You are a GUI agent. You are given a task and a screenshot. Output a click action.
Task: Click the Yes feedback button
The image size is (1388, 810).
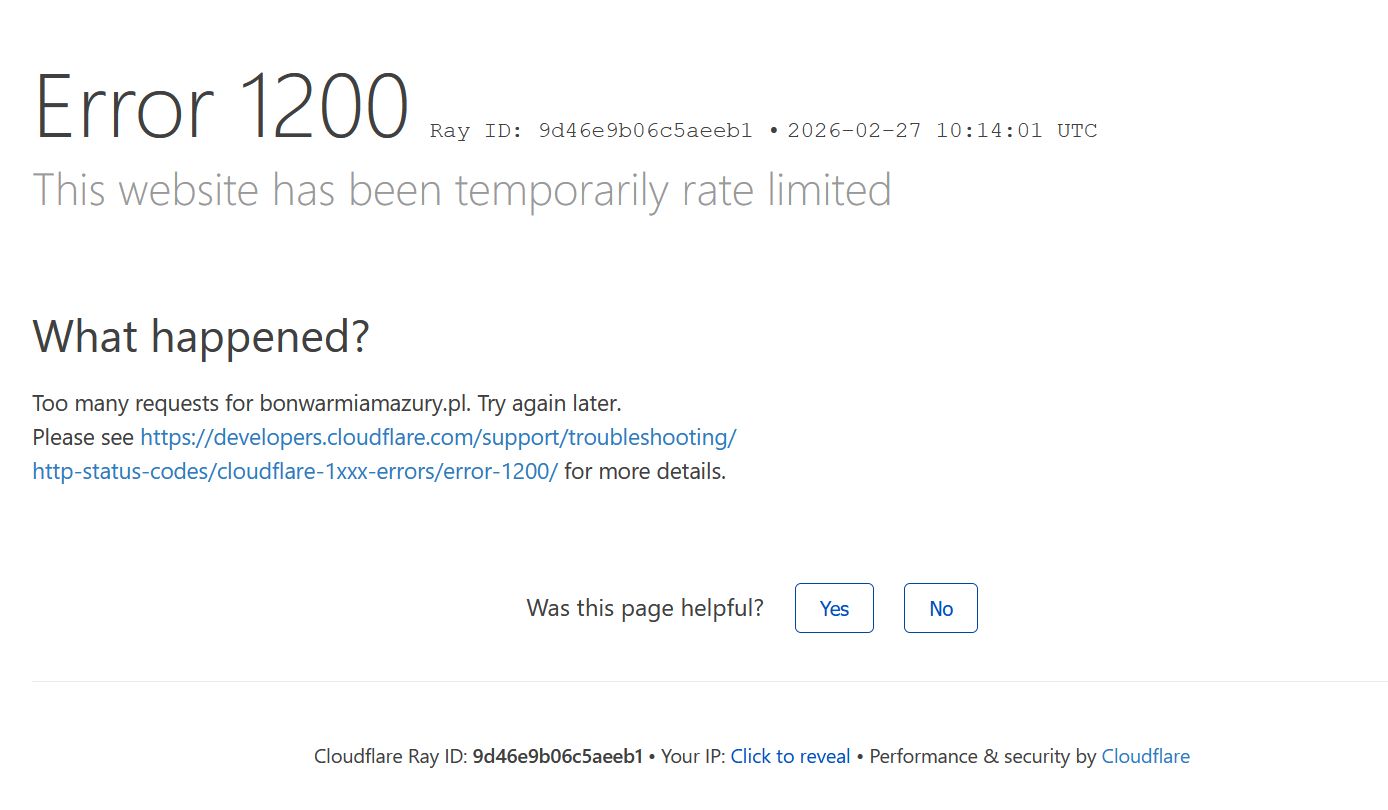point(834,608)
